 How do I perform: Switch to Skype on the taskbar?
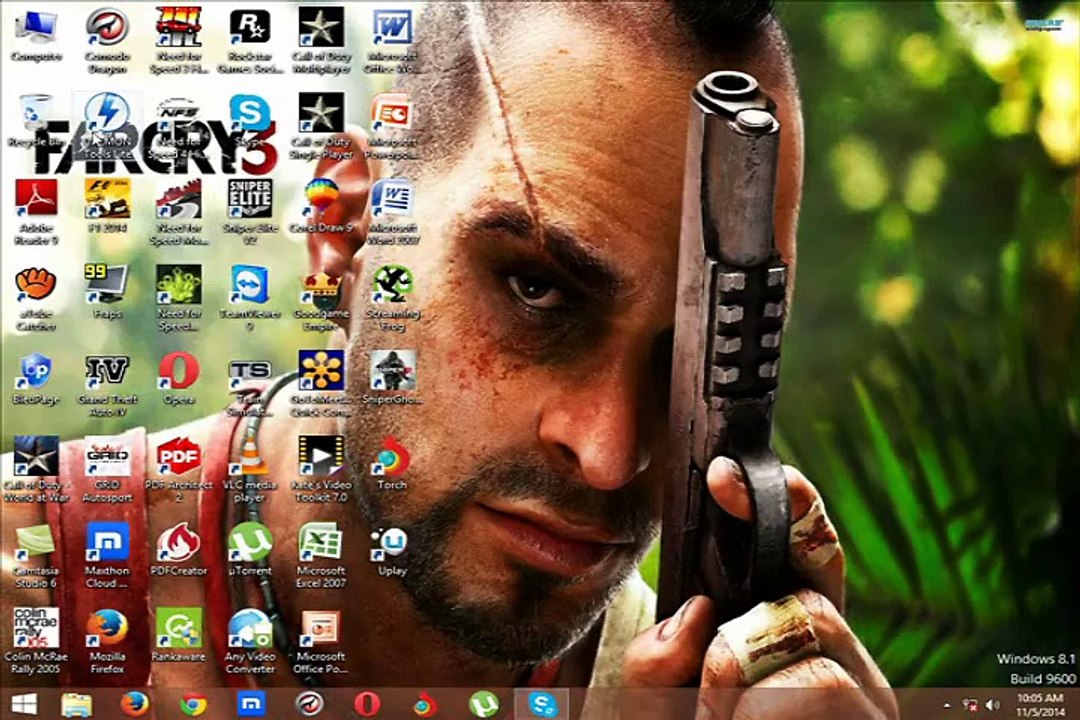tap(542, 704)
